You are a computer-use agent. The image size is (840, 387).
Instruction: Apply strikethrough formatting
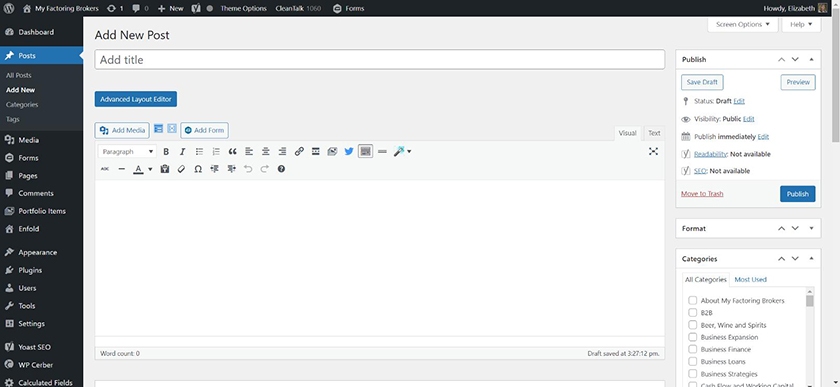tap(105, 169)
